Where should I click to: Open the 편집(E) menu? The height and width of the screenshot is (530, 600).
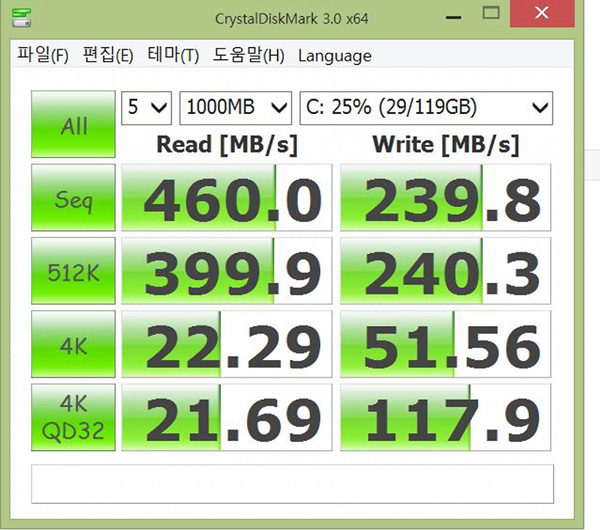pyautogui.click(x=108, y=55)
